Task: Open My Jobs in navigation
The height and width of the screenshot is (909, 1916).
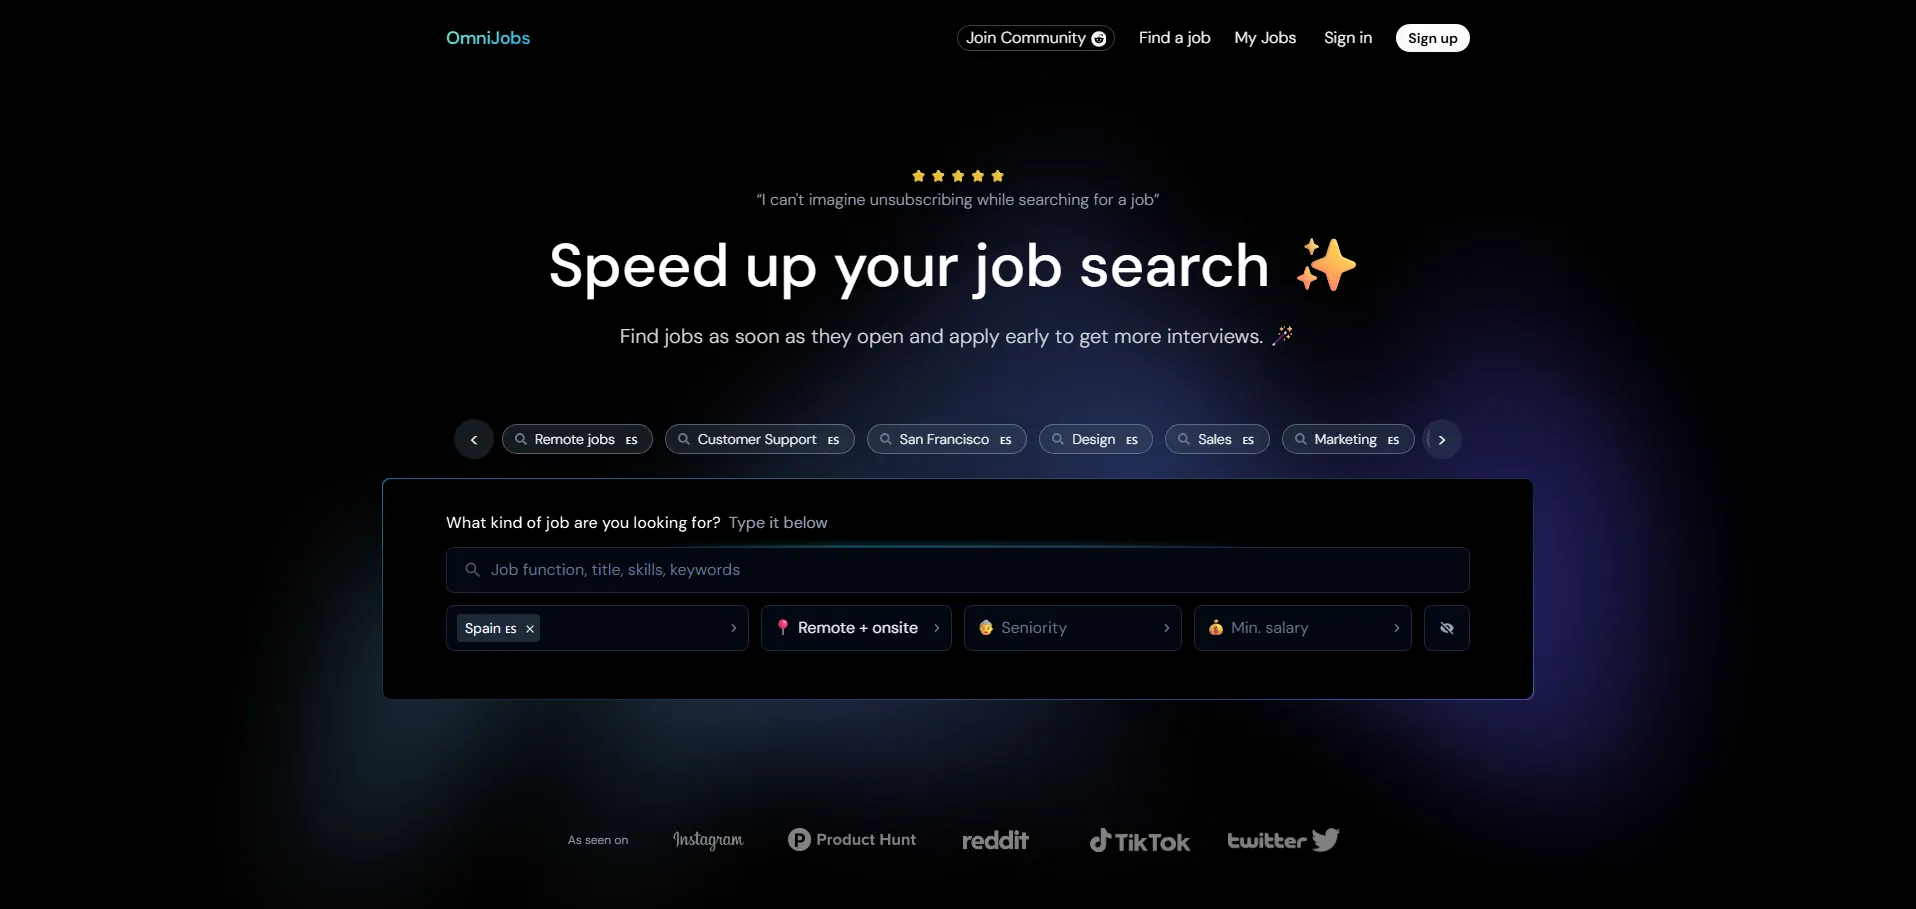Action: (x=1265, y=38)
